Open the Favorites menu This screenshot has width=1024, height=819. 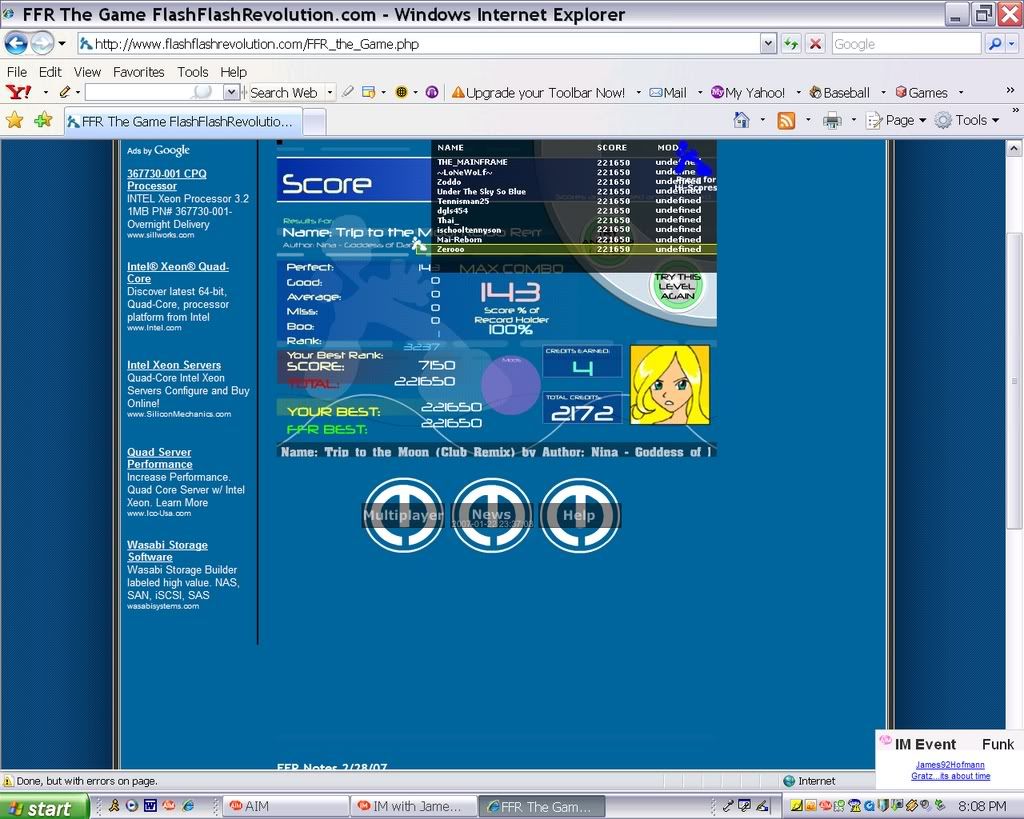pyautogui.click(x=138, y=72)
